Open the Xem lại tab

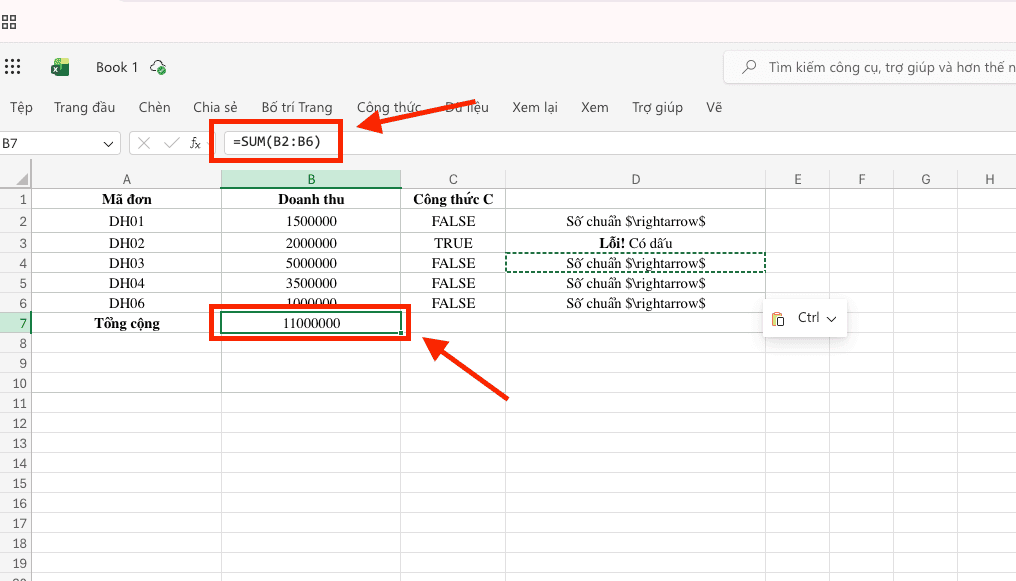(535, 108)
